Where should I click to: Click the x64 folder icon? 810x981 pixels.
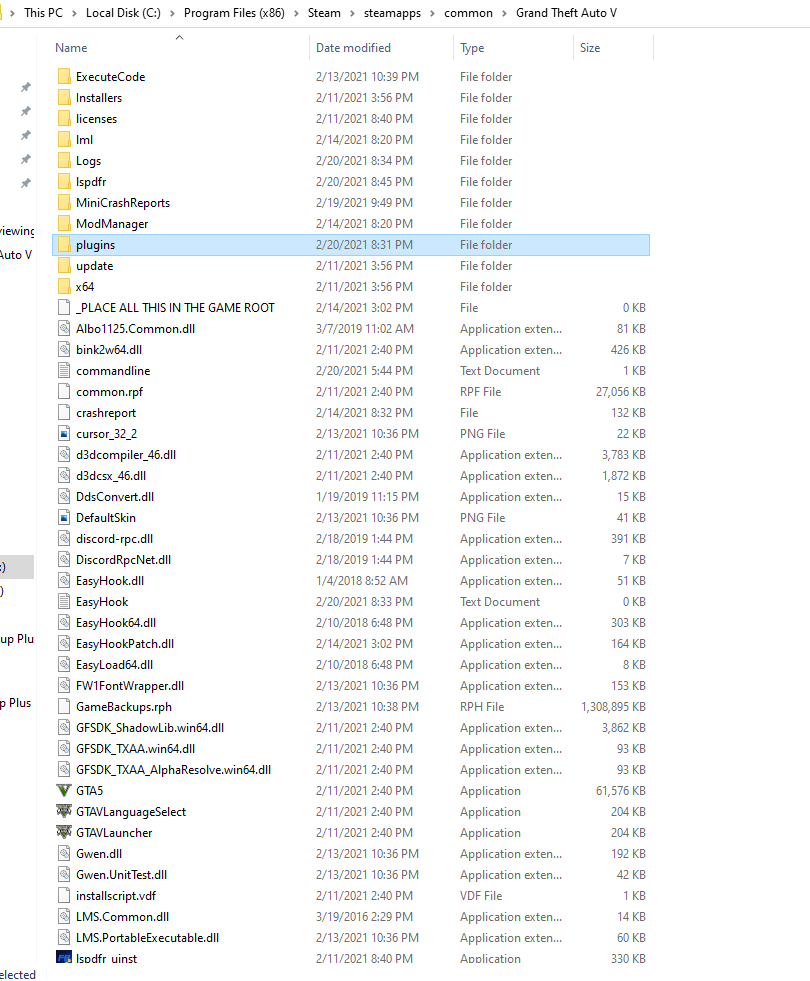(64, 287)
